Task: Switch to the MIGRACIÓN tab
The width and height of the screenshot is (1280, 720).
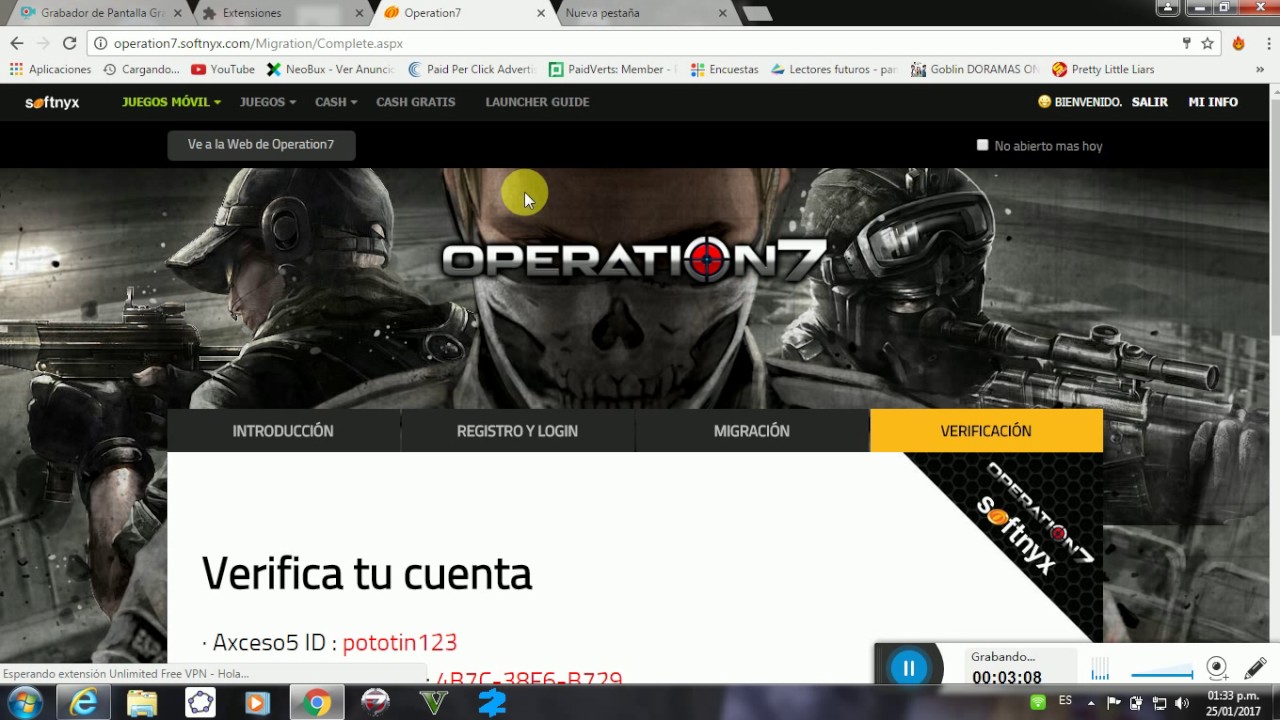Action: pos(752,431)
